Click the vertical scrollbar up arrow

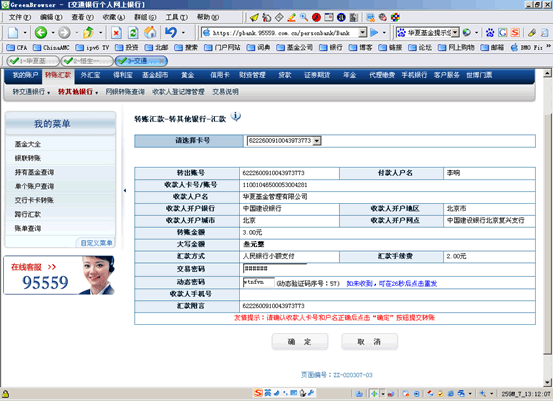click(548, 73)
